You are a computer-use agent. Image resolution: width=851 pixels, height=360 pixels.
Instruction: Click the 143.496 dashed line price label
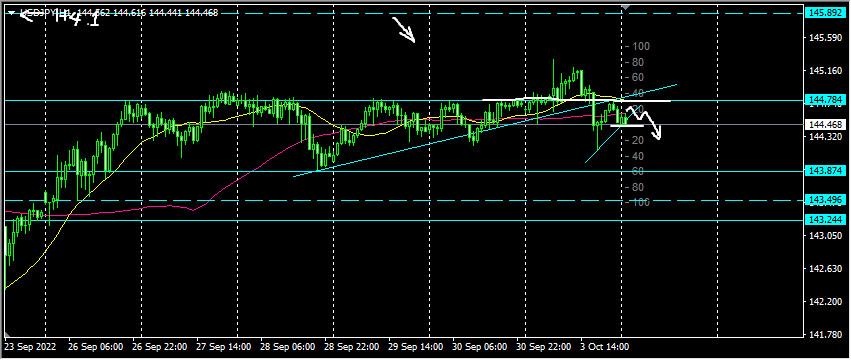click(x=824, y=200)
